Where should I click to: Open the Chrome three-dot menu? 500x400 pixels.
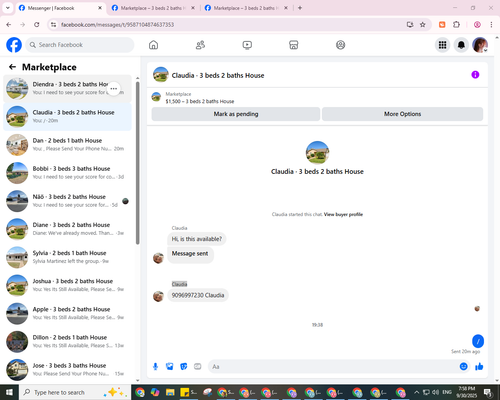coord(491,25)
